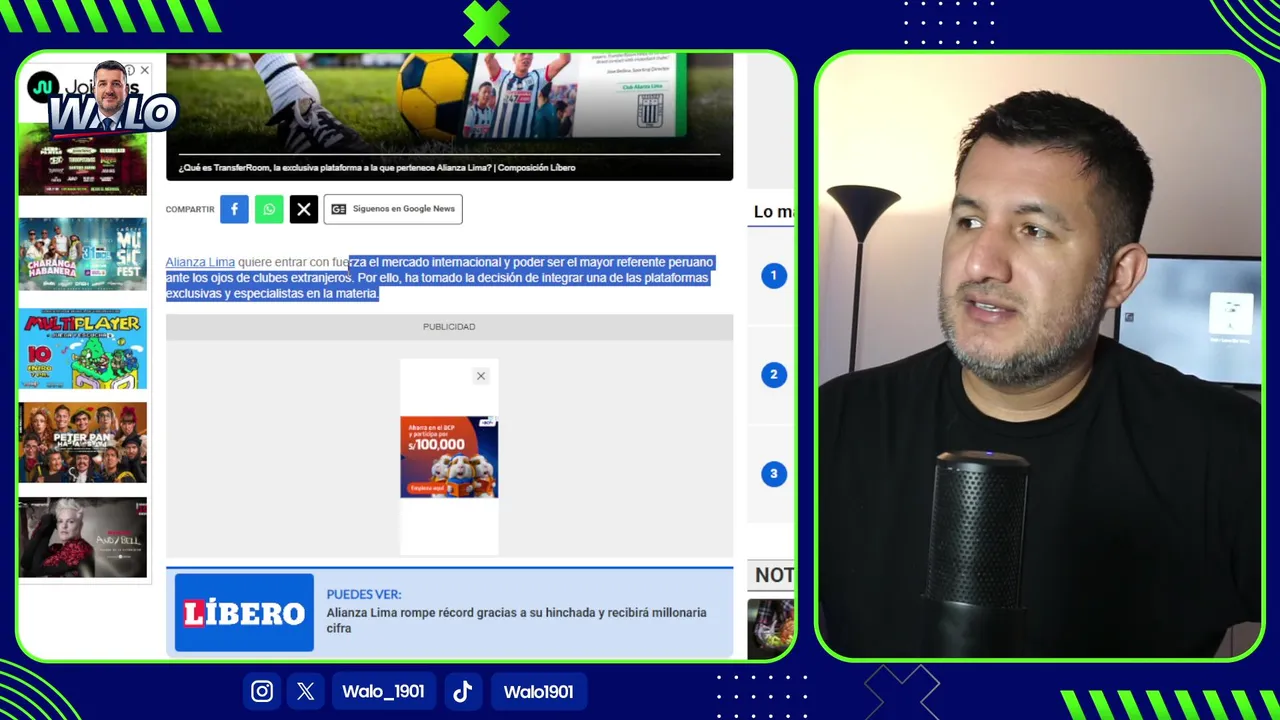Open article about Alianza Lima rompe récord

[516, 620]
